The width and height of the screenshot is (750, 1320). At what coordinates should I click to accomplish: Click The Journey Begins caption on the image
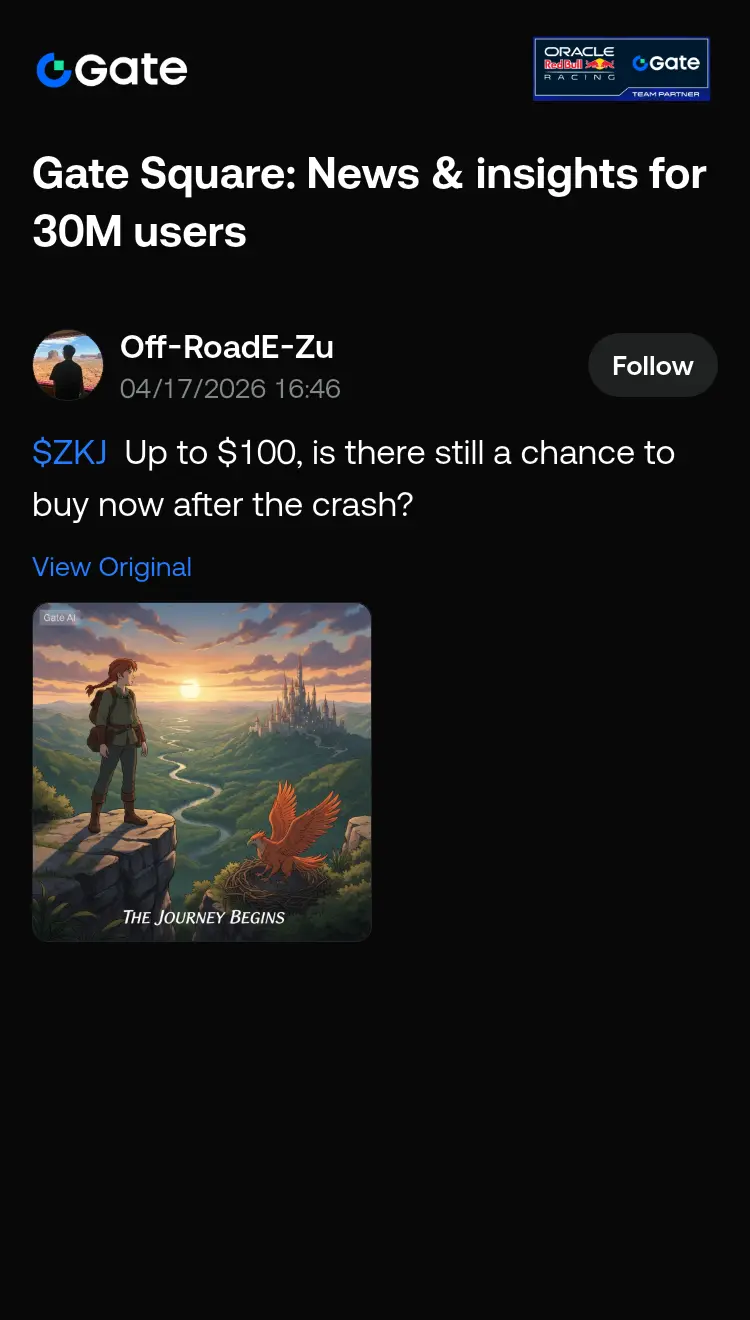[204, 917]
